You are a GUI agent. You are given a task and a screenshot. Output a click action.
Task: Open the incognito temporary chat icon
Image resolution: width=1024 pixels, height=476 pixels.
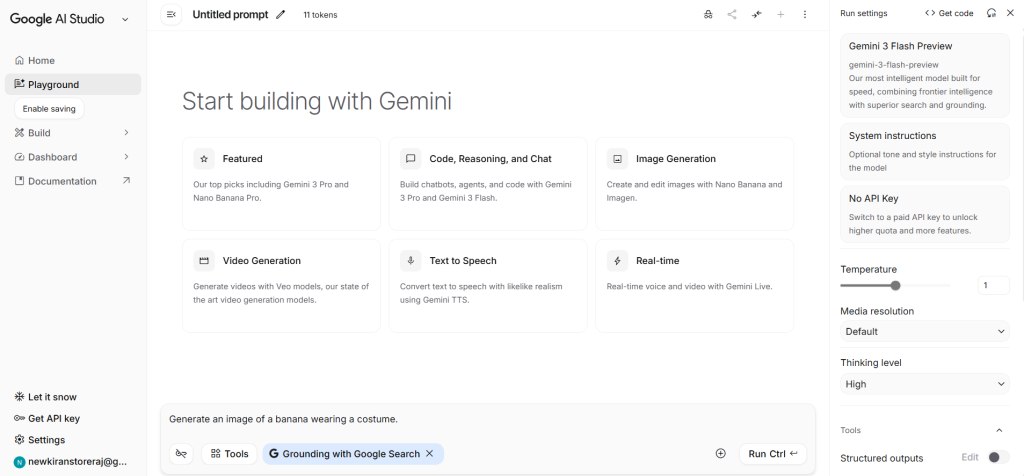pyautogui.click(x=708, y=15)
